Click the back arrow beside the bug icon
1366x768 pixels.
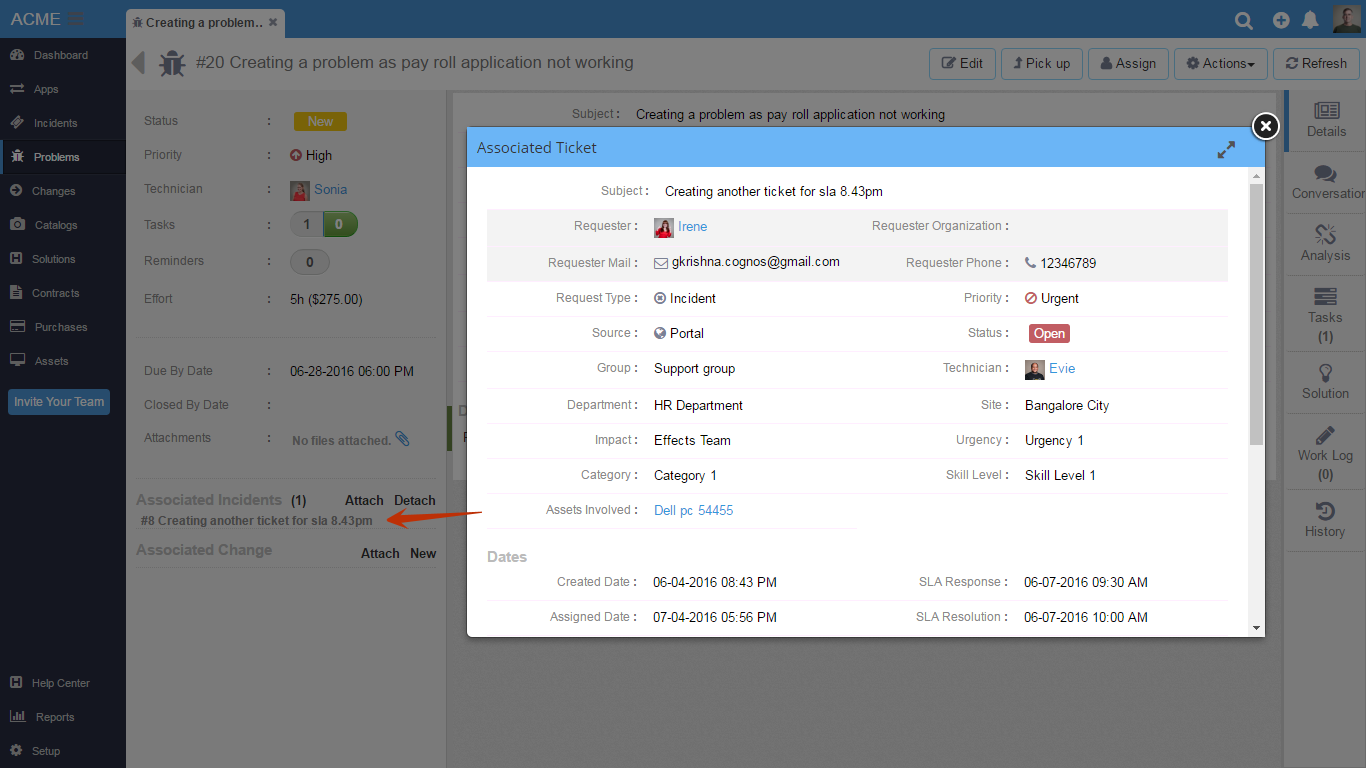click(x=138, y=63)
